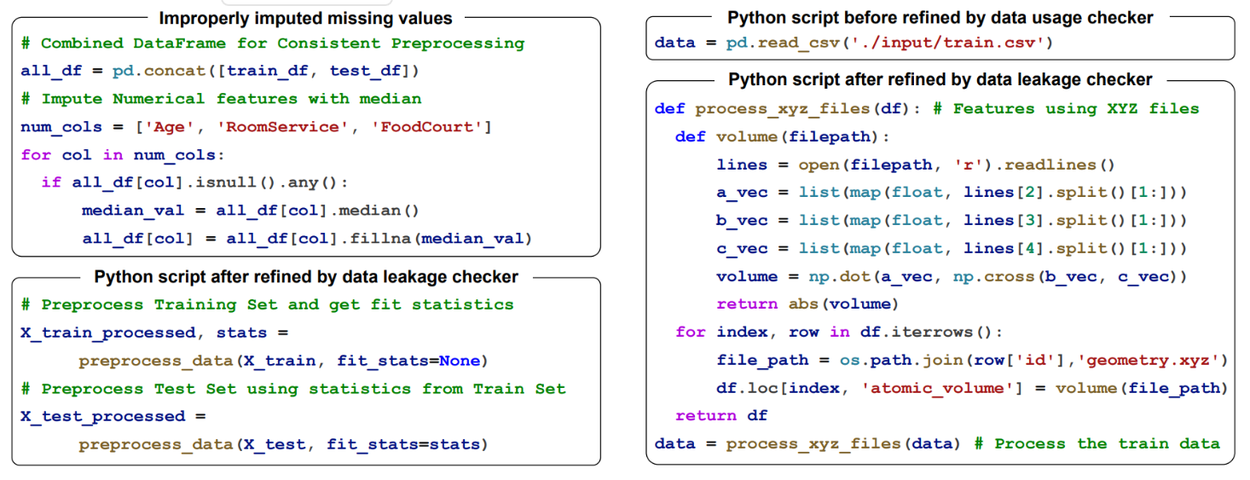Screen dimensions: 1250x480
Task: Select the fillna(median_val) line
Action: pos(307,239)
